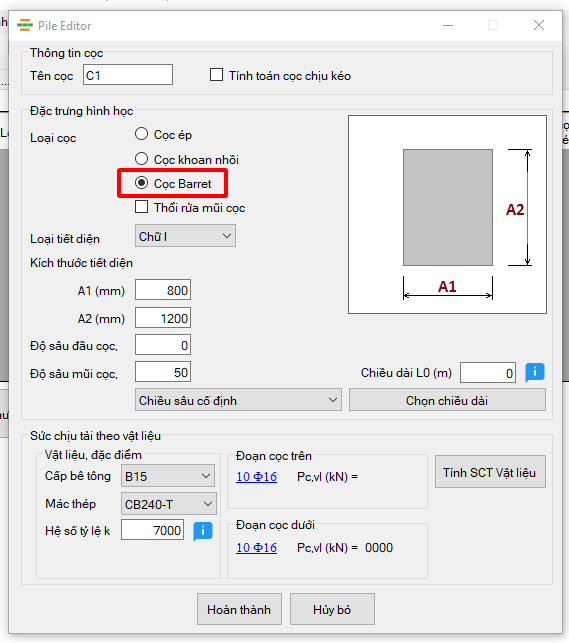Close the Pile Editor dialog
Image resolution: width=569 pixels, height=643 pixels.
click(539, 25)
